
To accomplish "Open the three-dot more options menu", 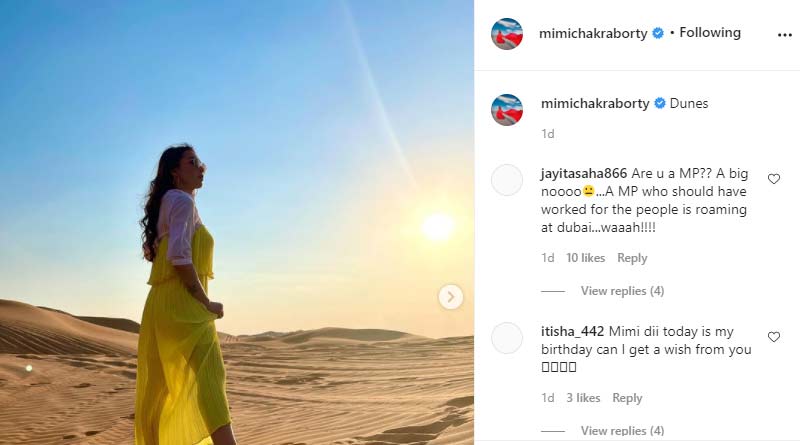I will (784, 35).
